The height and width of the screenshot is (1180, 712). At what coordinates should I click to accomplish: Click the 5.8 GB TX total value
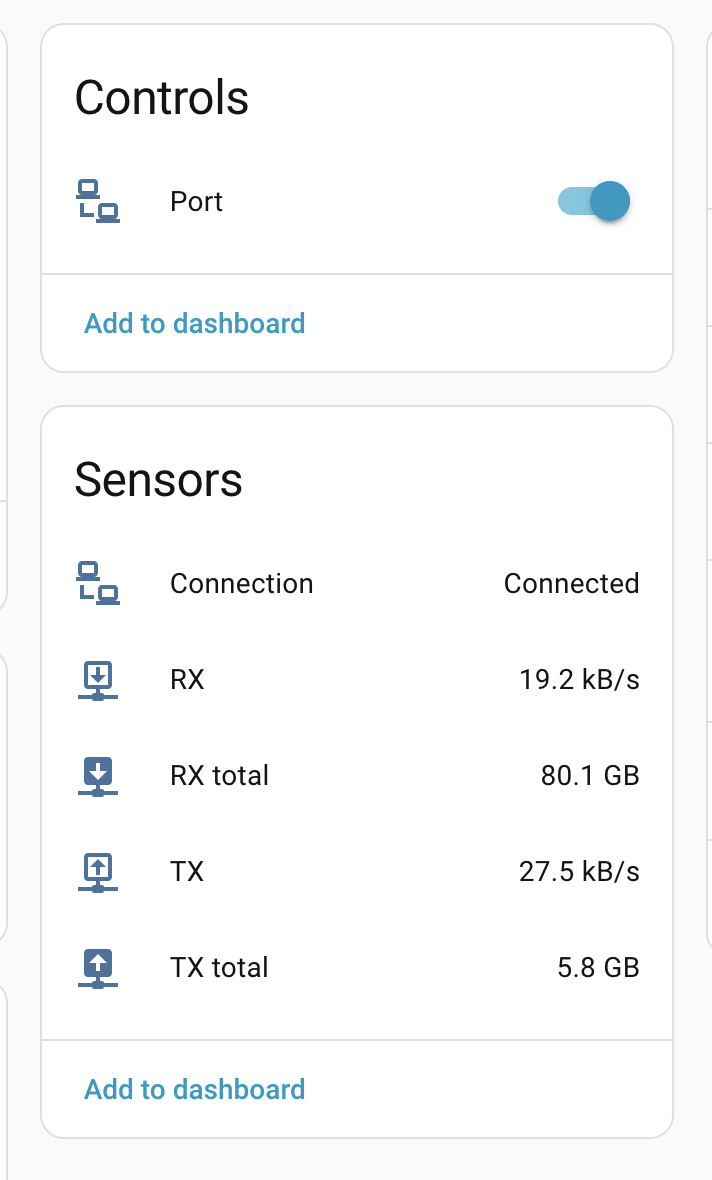pyautogui.click(x=598, y=968)
